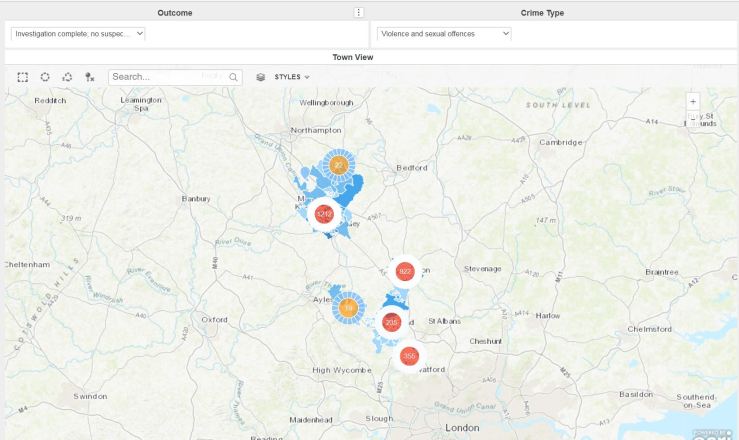Open the Outcome panel options menu
The width and height of the screenshot is (739, 440).
pos(359,12)
